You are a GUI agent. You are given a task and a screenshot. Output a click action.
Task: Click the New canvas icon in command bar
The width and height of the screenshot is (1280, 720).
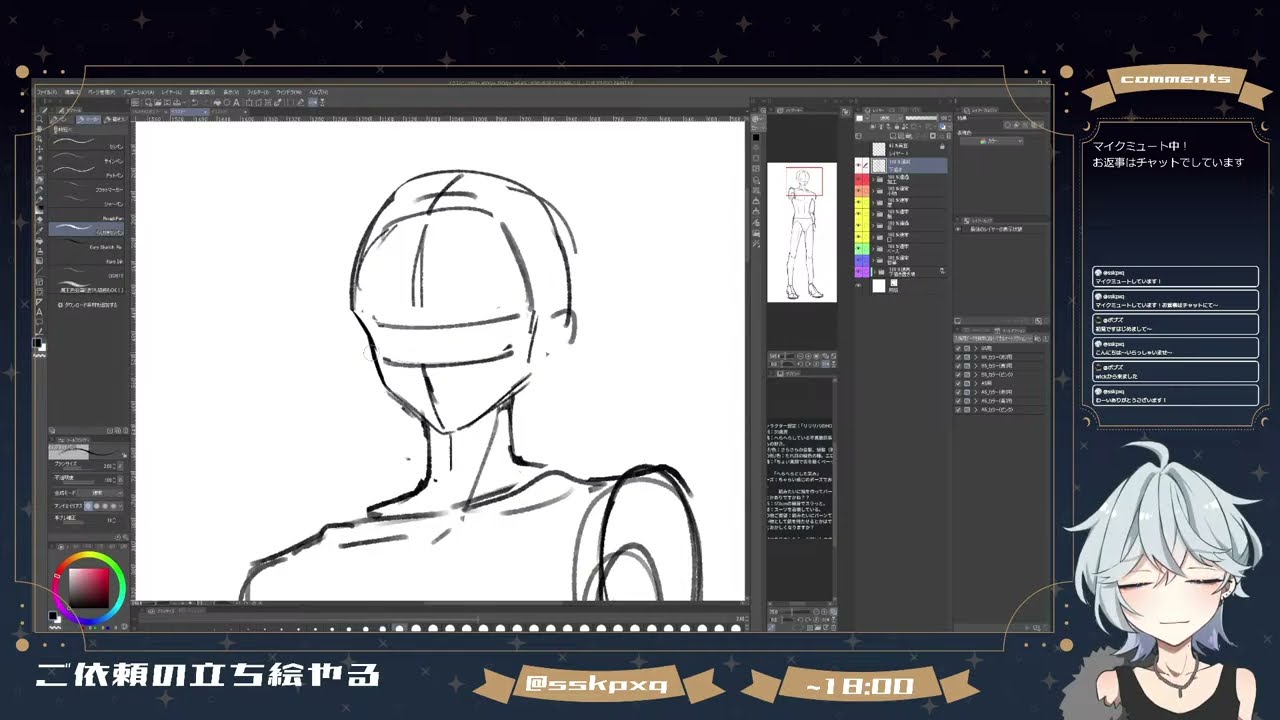148,102
